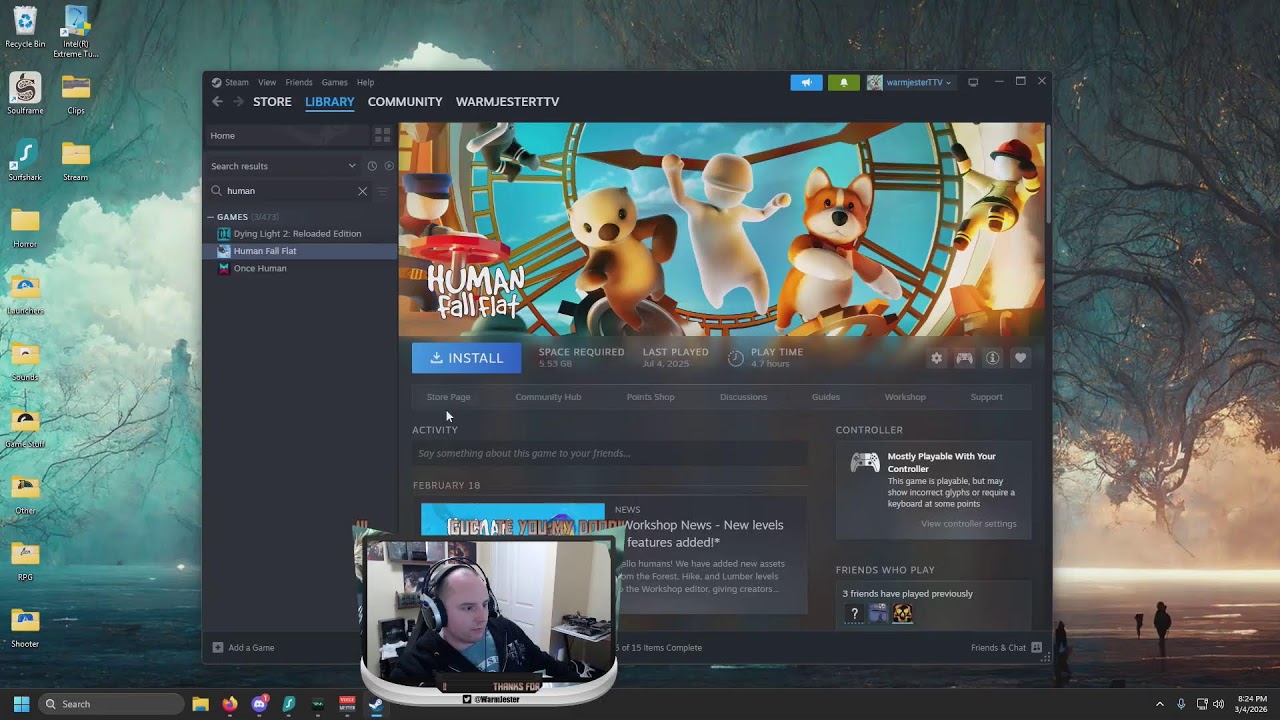The image size is (1280, 720).
Task: Add Human Fall Flat to favorites heart
Action: 1020,358
